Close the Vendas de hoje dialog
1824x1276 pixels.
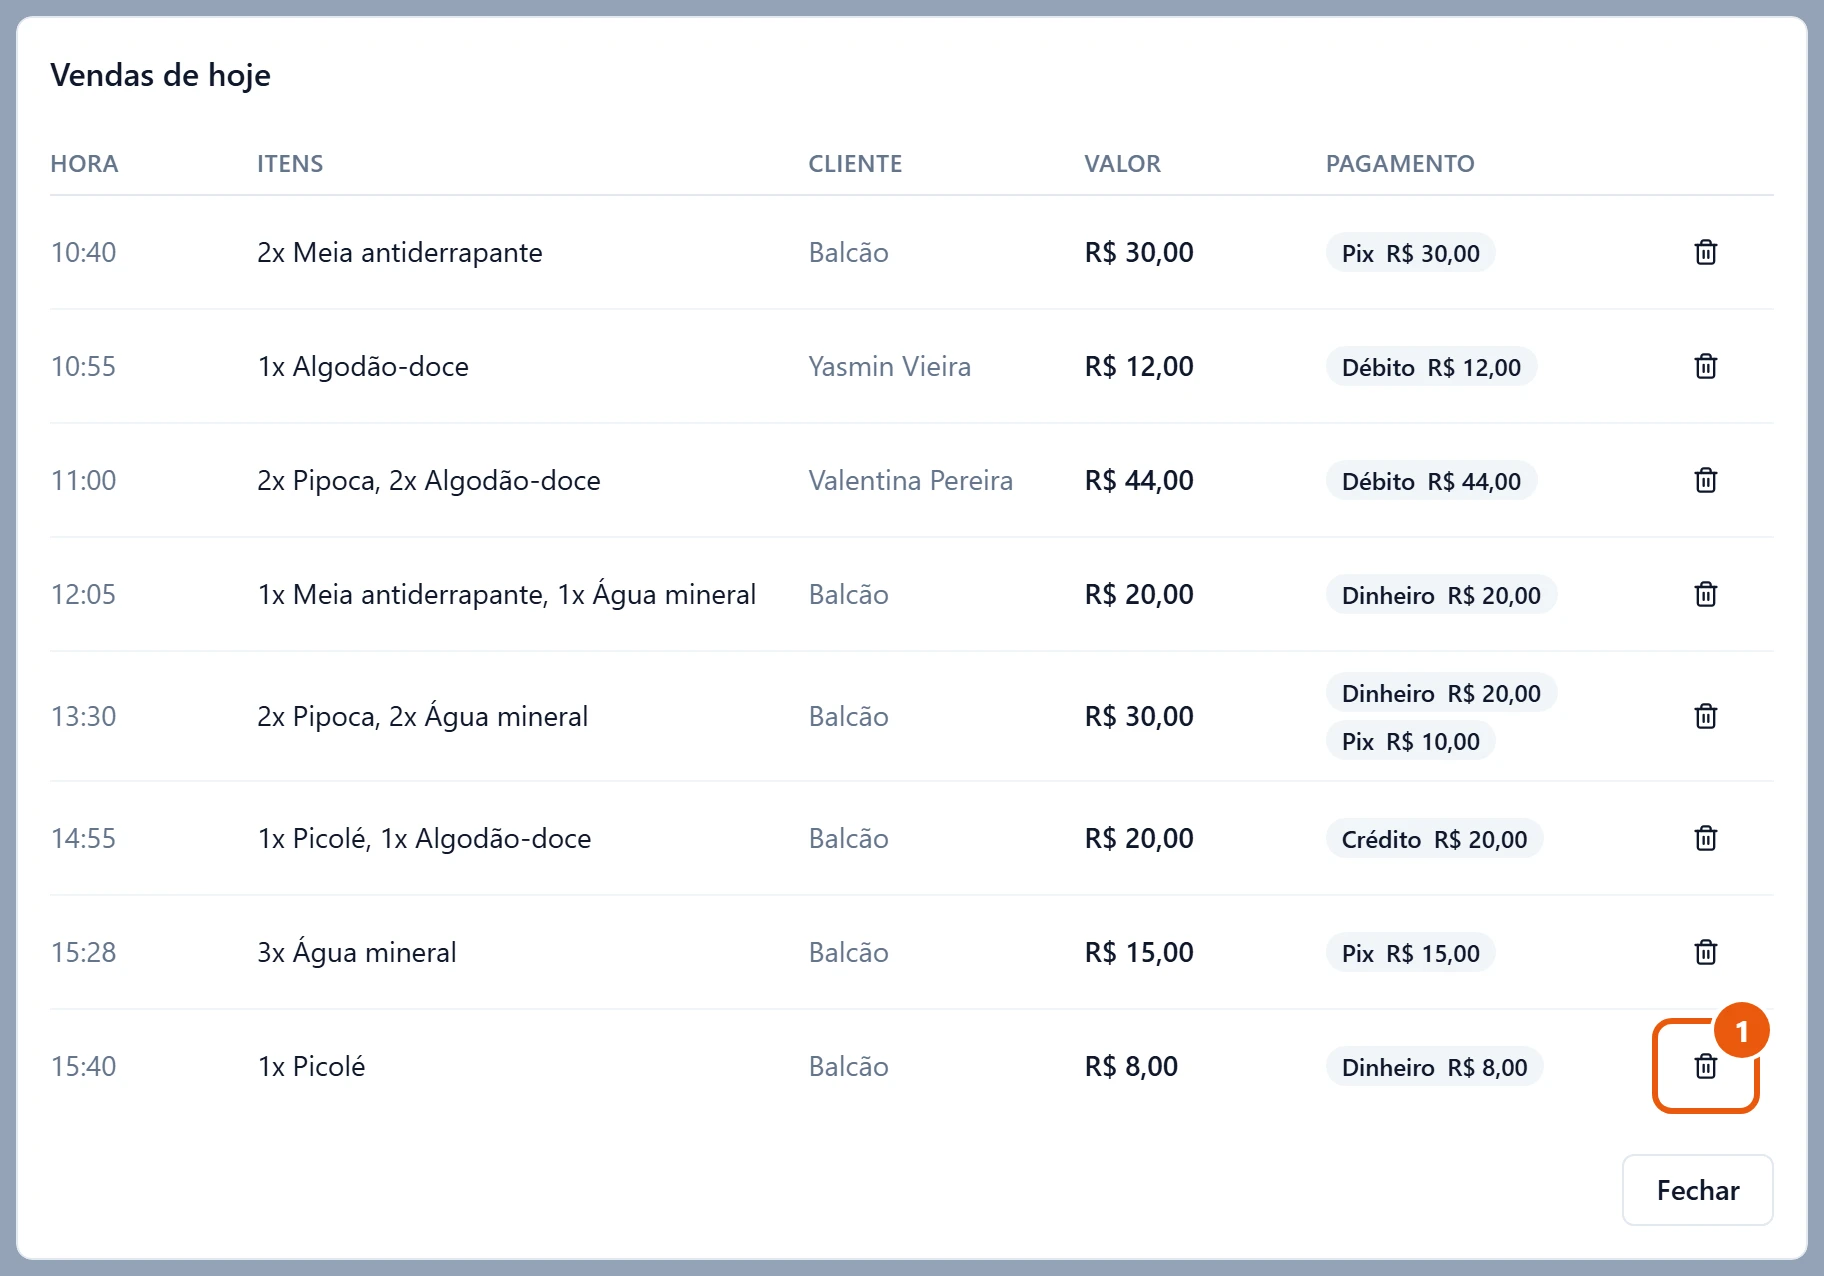(1697, 1190)
